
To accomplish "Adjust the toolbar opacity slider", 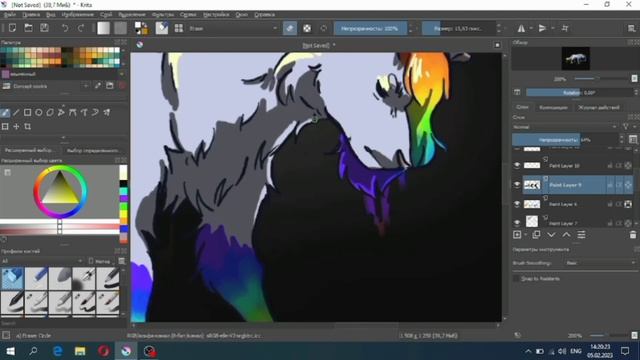I will [x=371, y=28].
